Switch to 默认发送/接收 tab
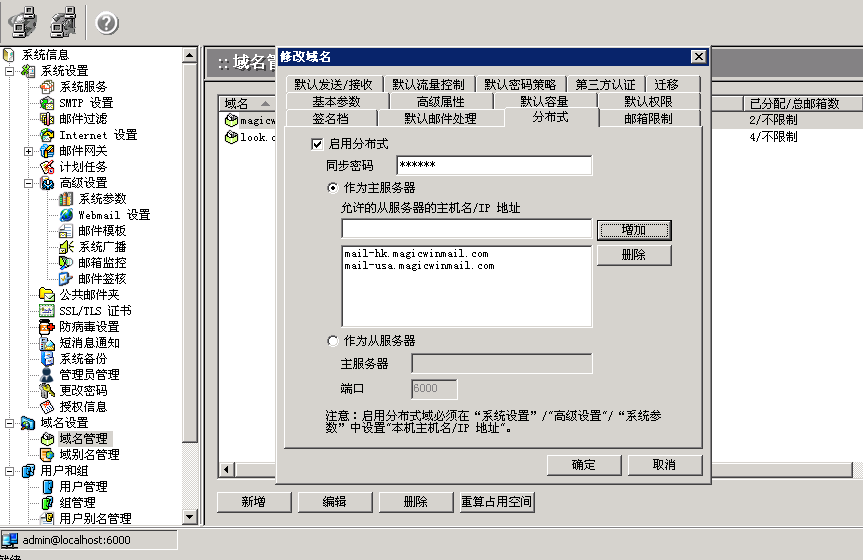Viewport: 863px width, 560px height. coord(334,84)
